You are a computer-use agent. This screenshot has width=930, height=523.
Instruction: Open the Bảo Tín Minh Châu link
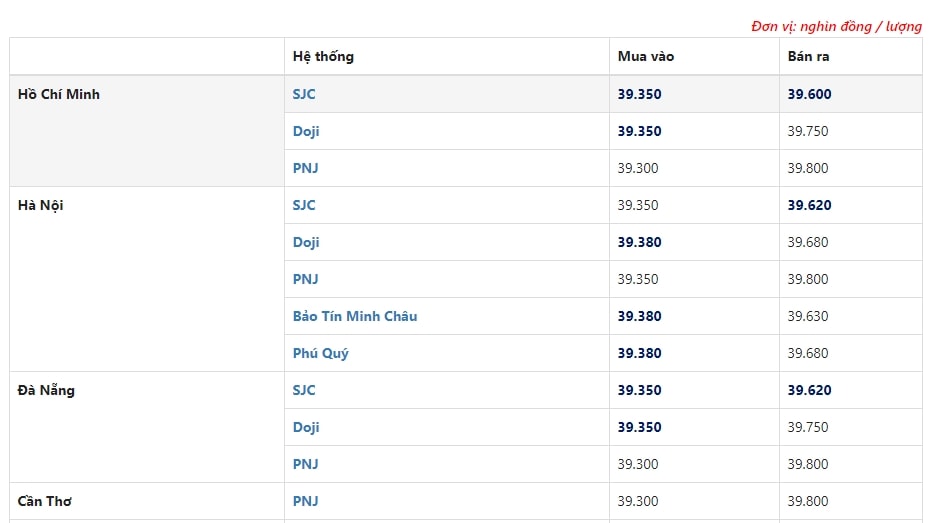(355, 316)
